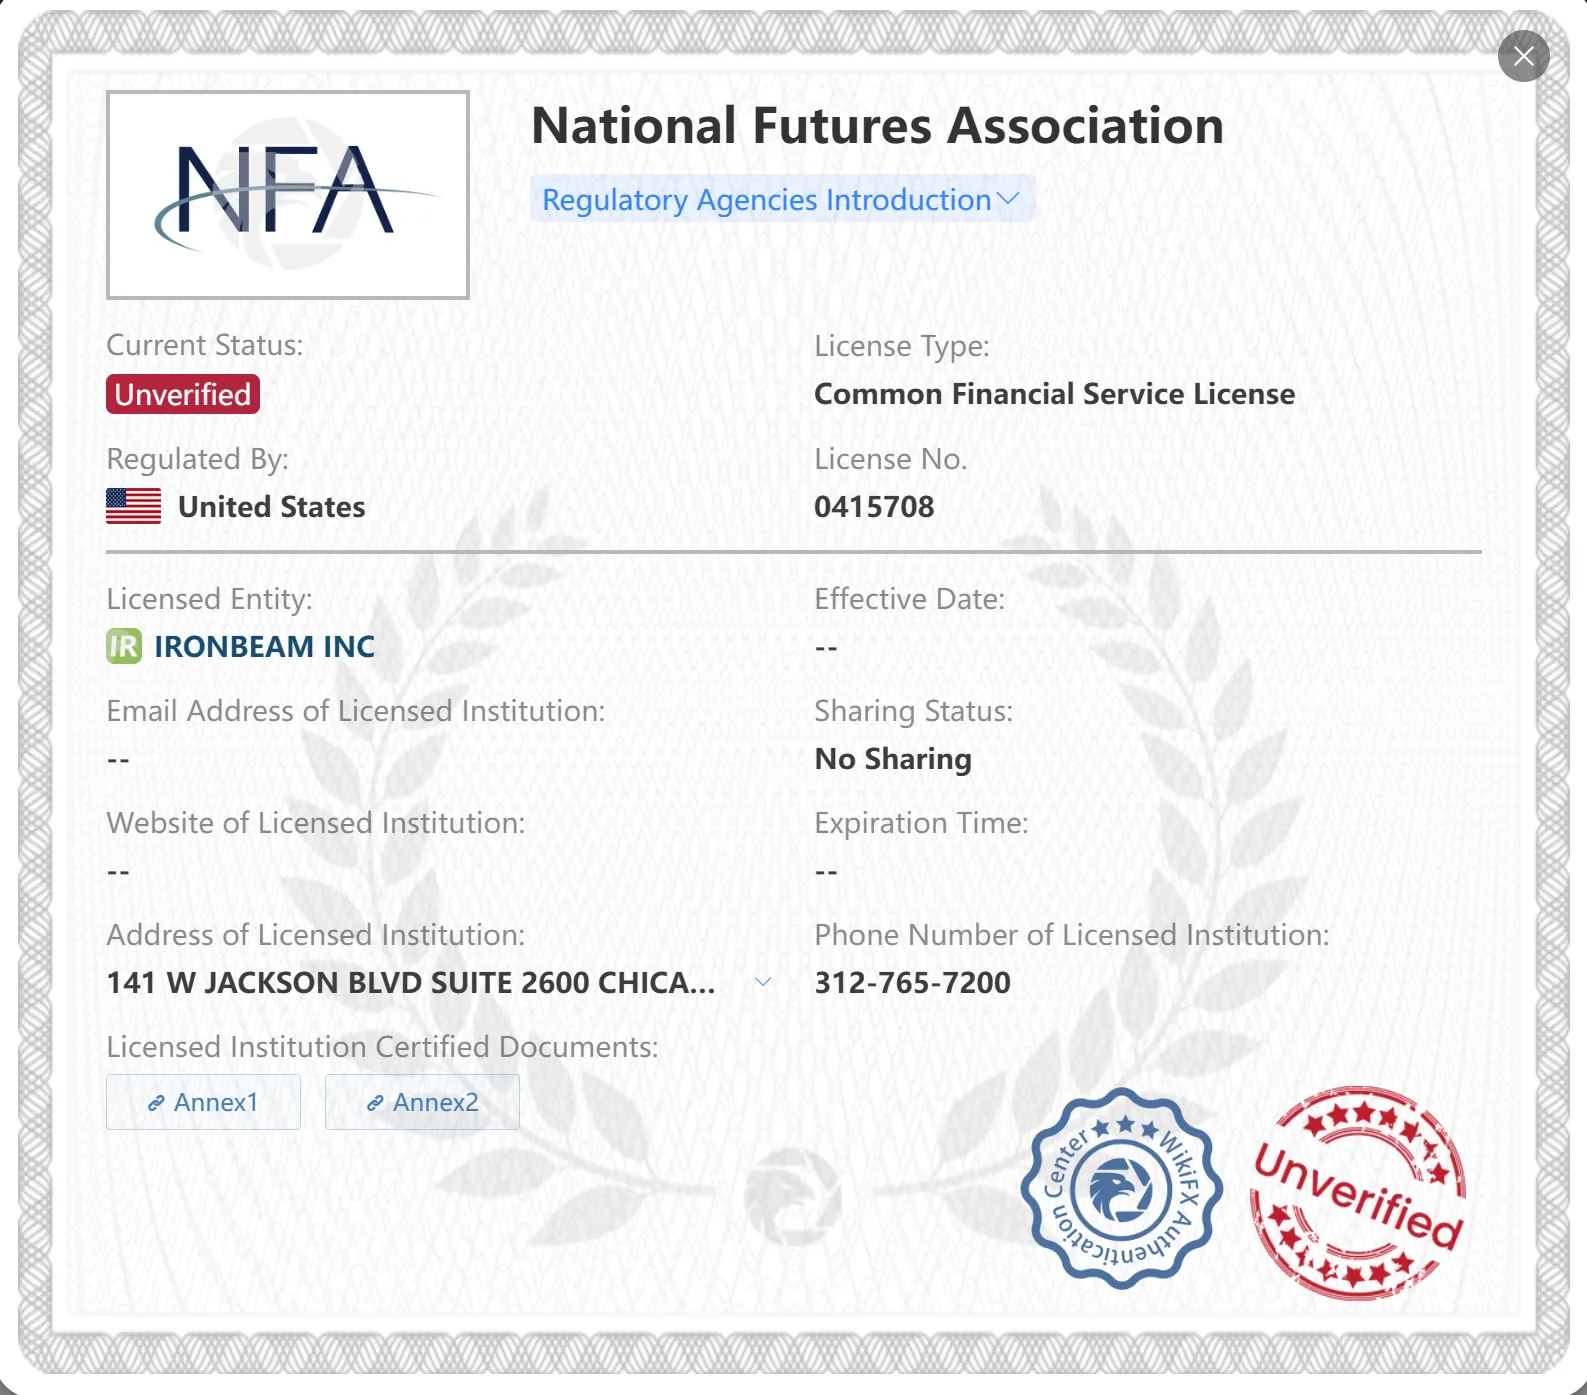Open the Annex2 certified document
1587x1395 pixels.
coord(422,1102)
